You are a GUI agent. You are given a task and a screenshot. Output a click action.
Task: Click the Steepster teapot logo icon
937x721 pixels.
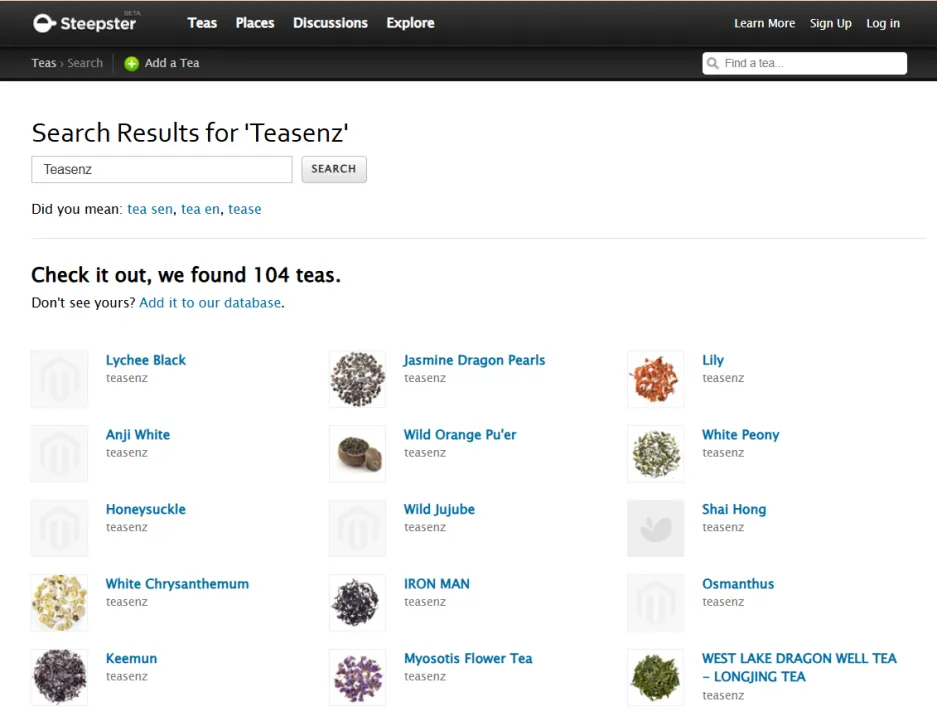coord(44,23)
